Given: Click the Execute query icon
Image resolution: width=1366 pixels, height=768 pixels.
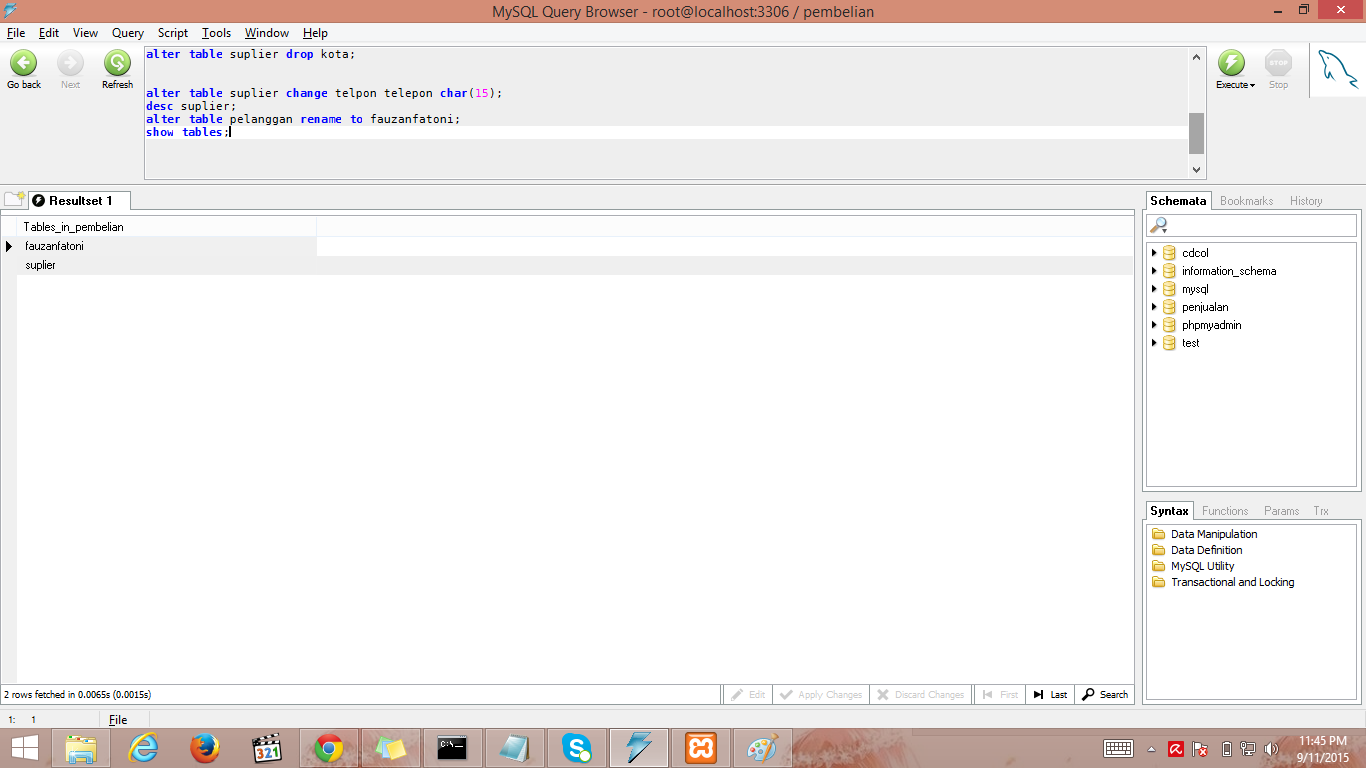Looking at the screenshot, I should pyautogui.click(x=1230, y=63).
